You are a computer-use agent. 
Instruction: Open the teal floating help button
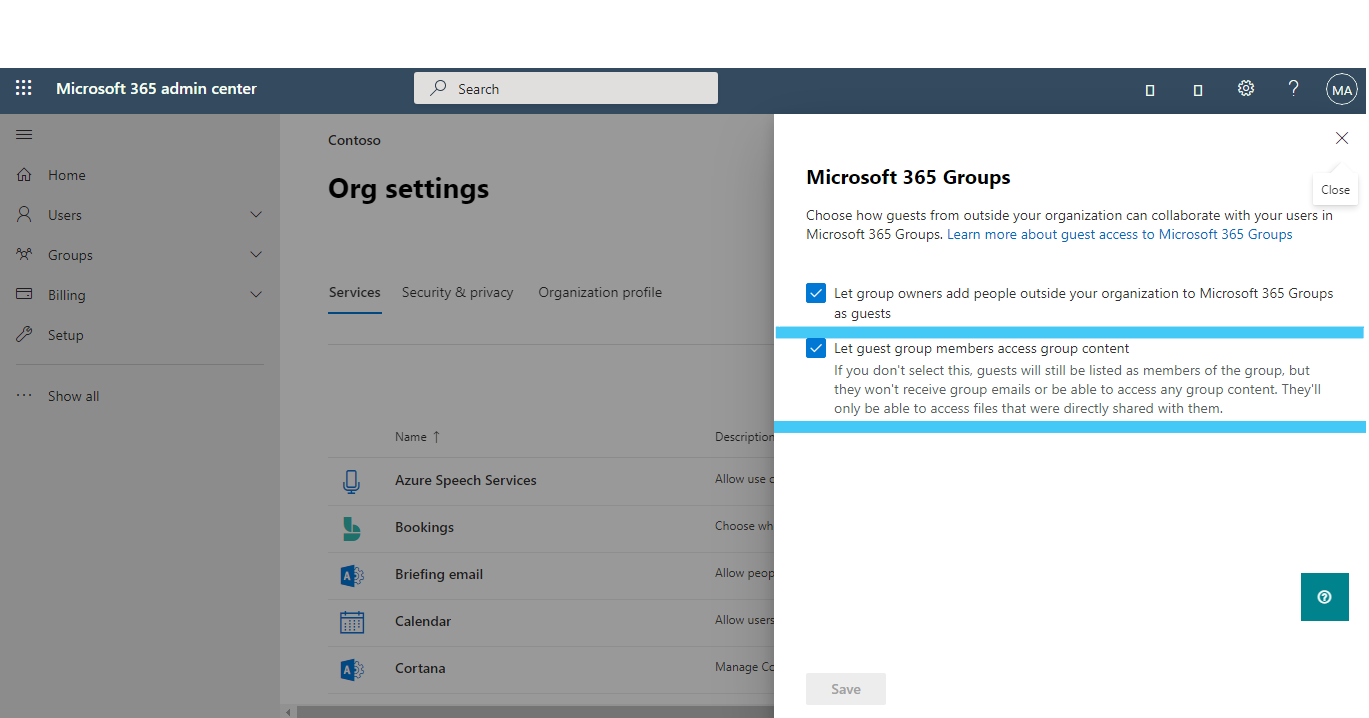(1324, 596)
